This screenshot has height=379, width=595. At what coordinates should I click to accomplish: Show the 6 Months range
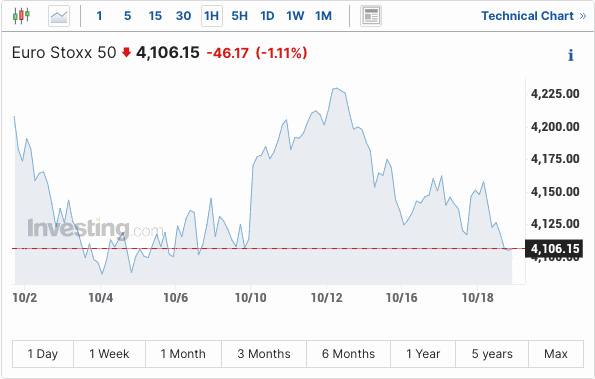point(348,354)
